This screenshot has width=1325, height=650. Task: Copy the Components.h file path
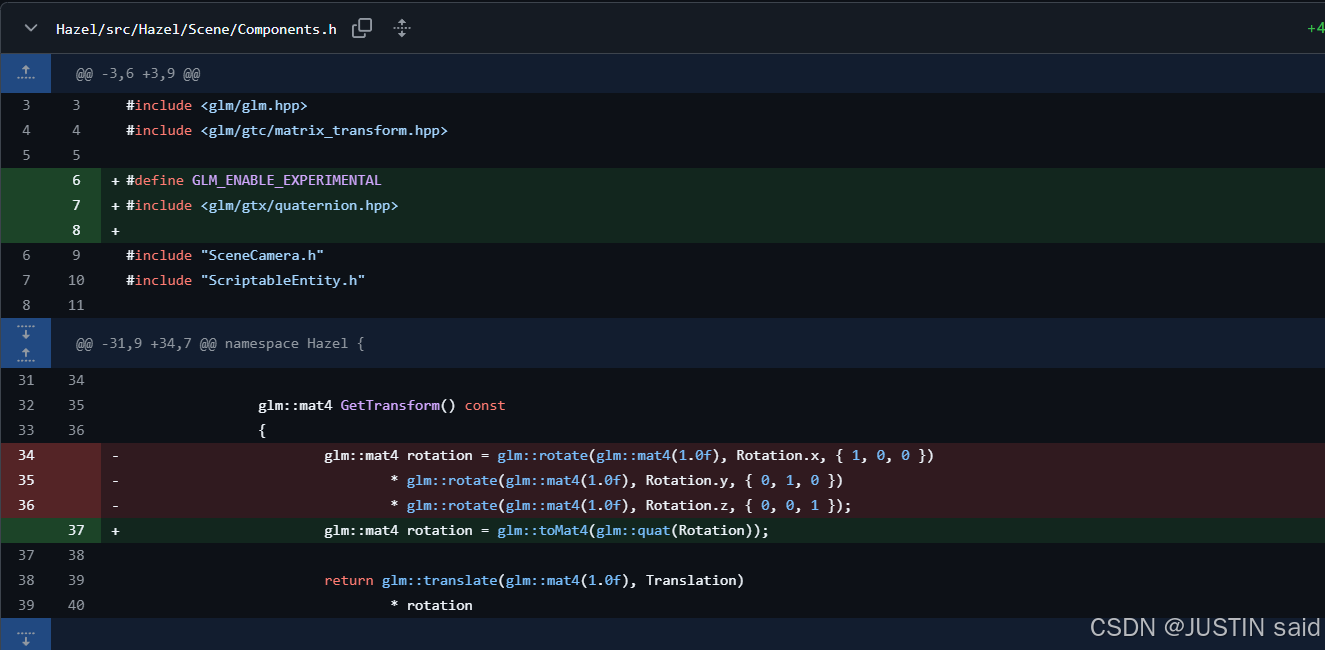point(362,29)
